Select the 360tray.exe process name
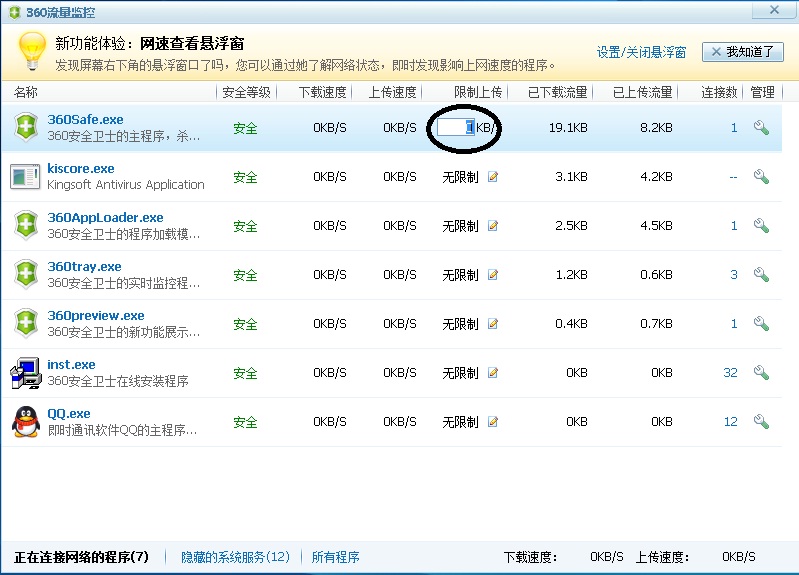 pos(84,266)
